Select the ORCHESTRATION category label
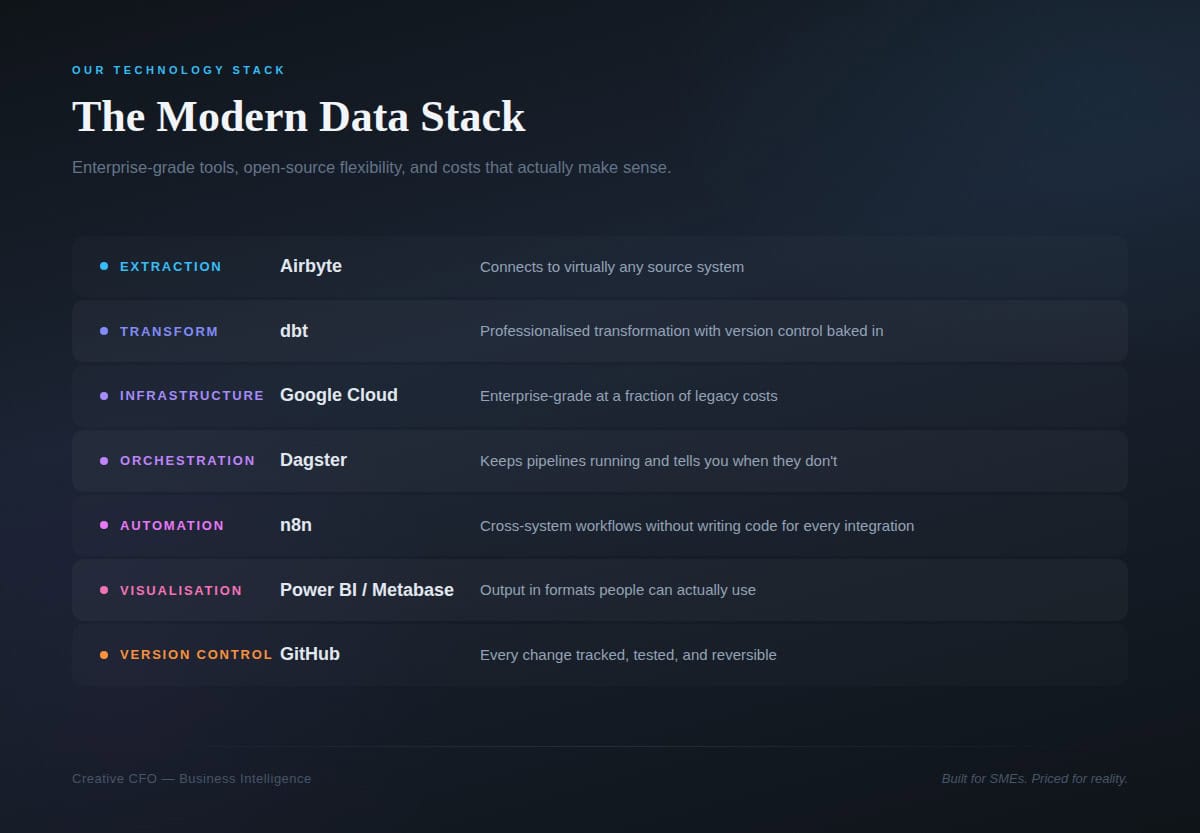The height and width of the screenshot is (833, 1200). (x=188, y=461)
